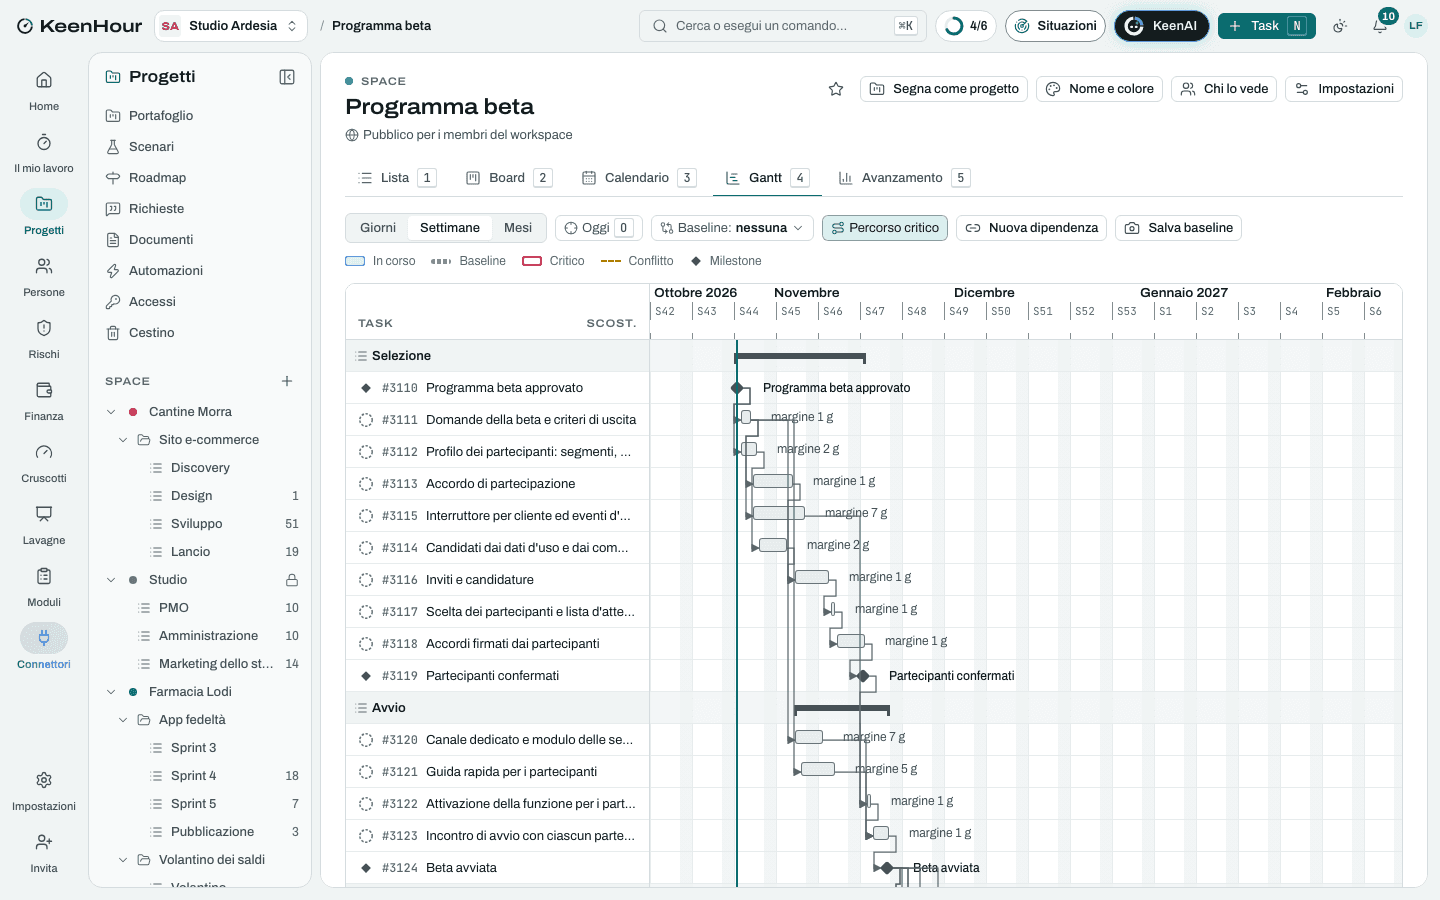Switch to the Calendario tab
Screen dimensions: 1440x900
[639, 178]
